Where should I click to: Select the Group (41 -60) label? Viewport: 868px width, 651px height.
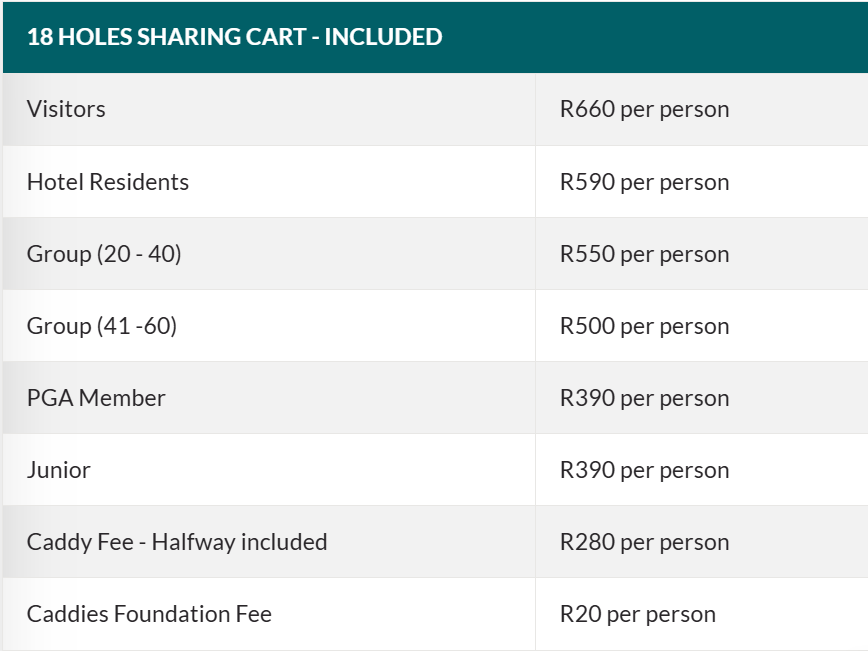point(102,326)
